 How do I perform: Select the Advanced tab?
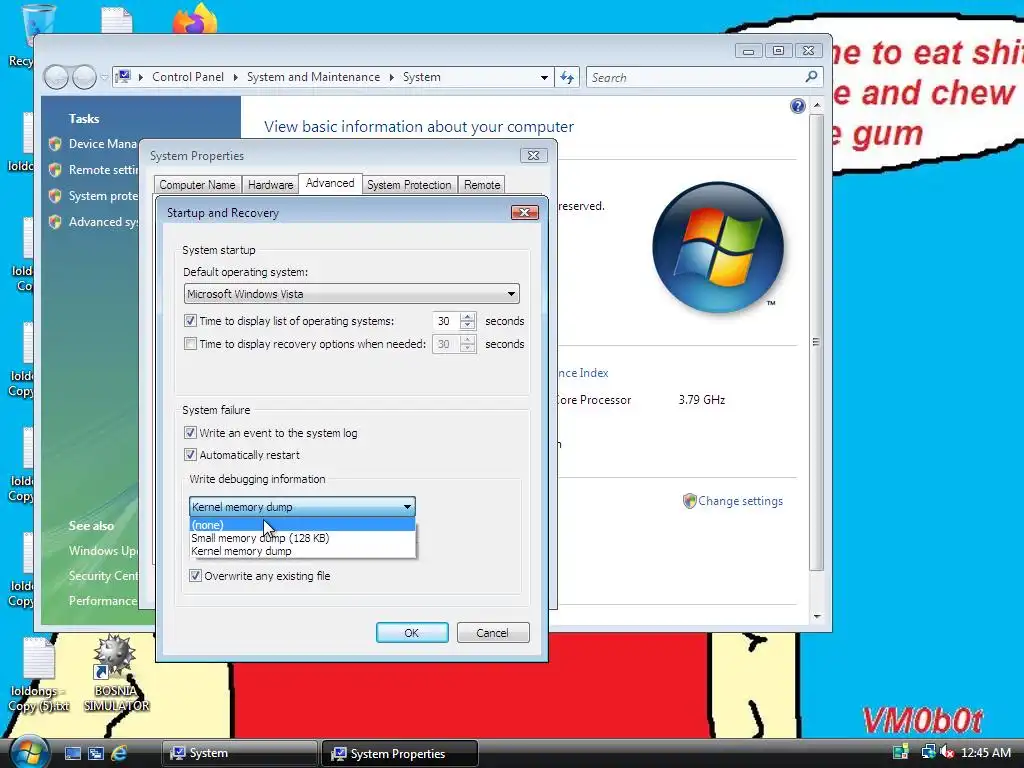[x=330, y=184]
